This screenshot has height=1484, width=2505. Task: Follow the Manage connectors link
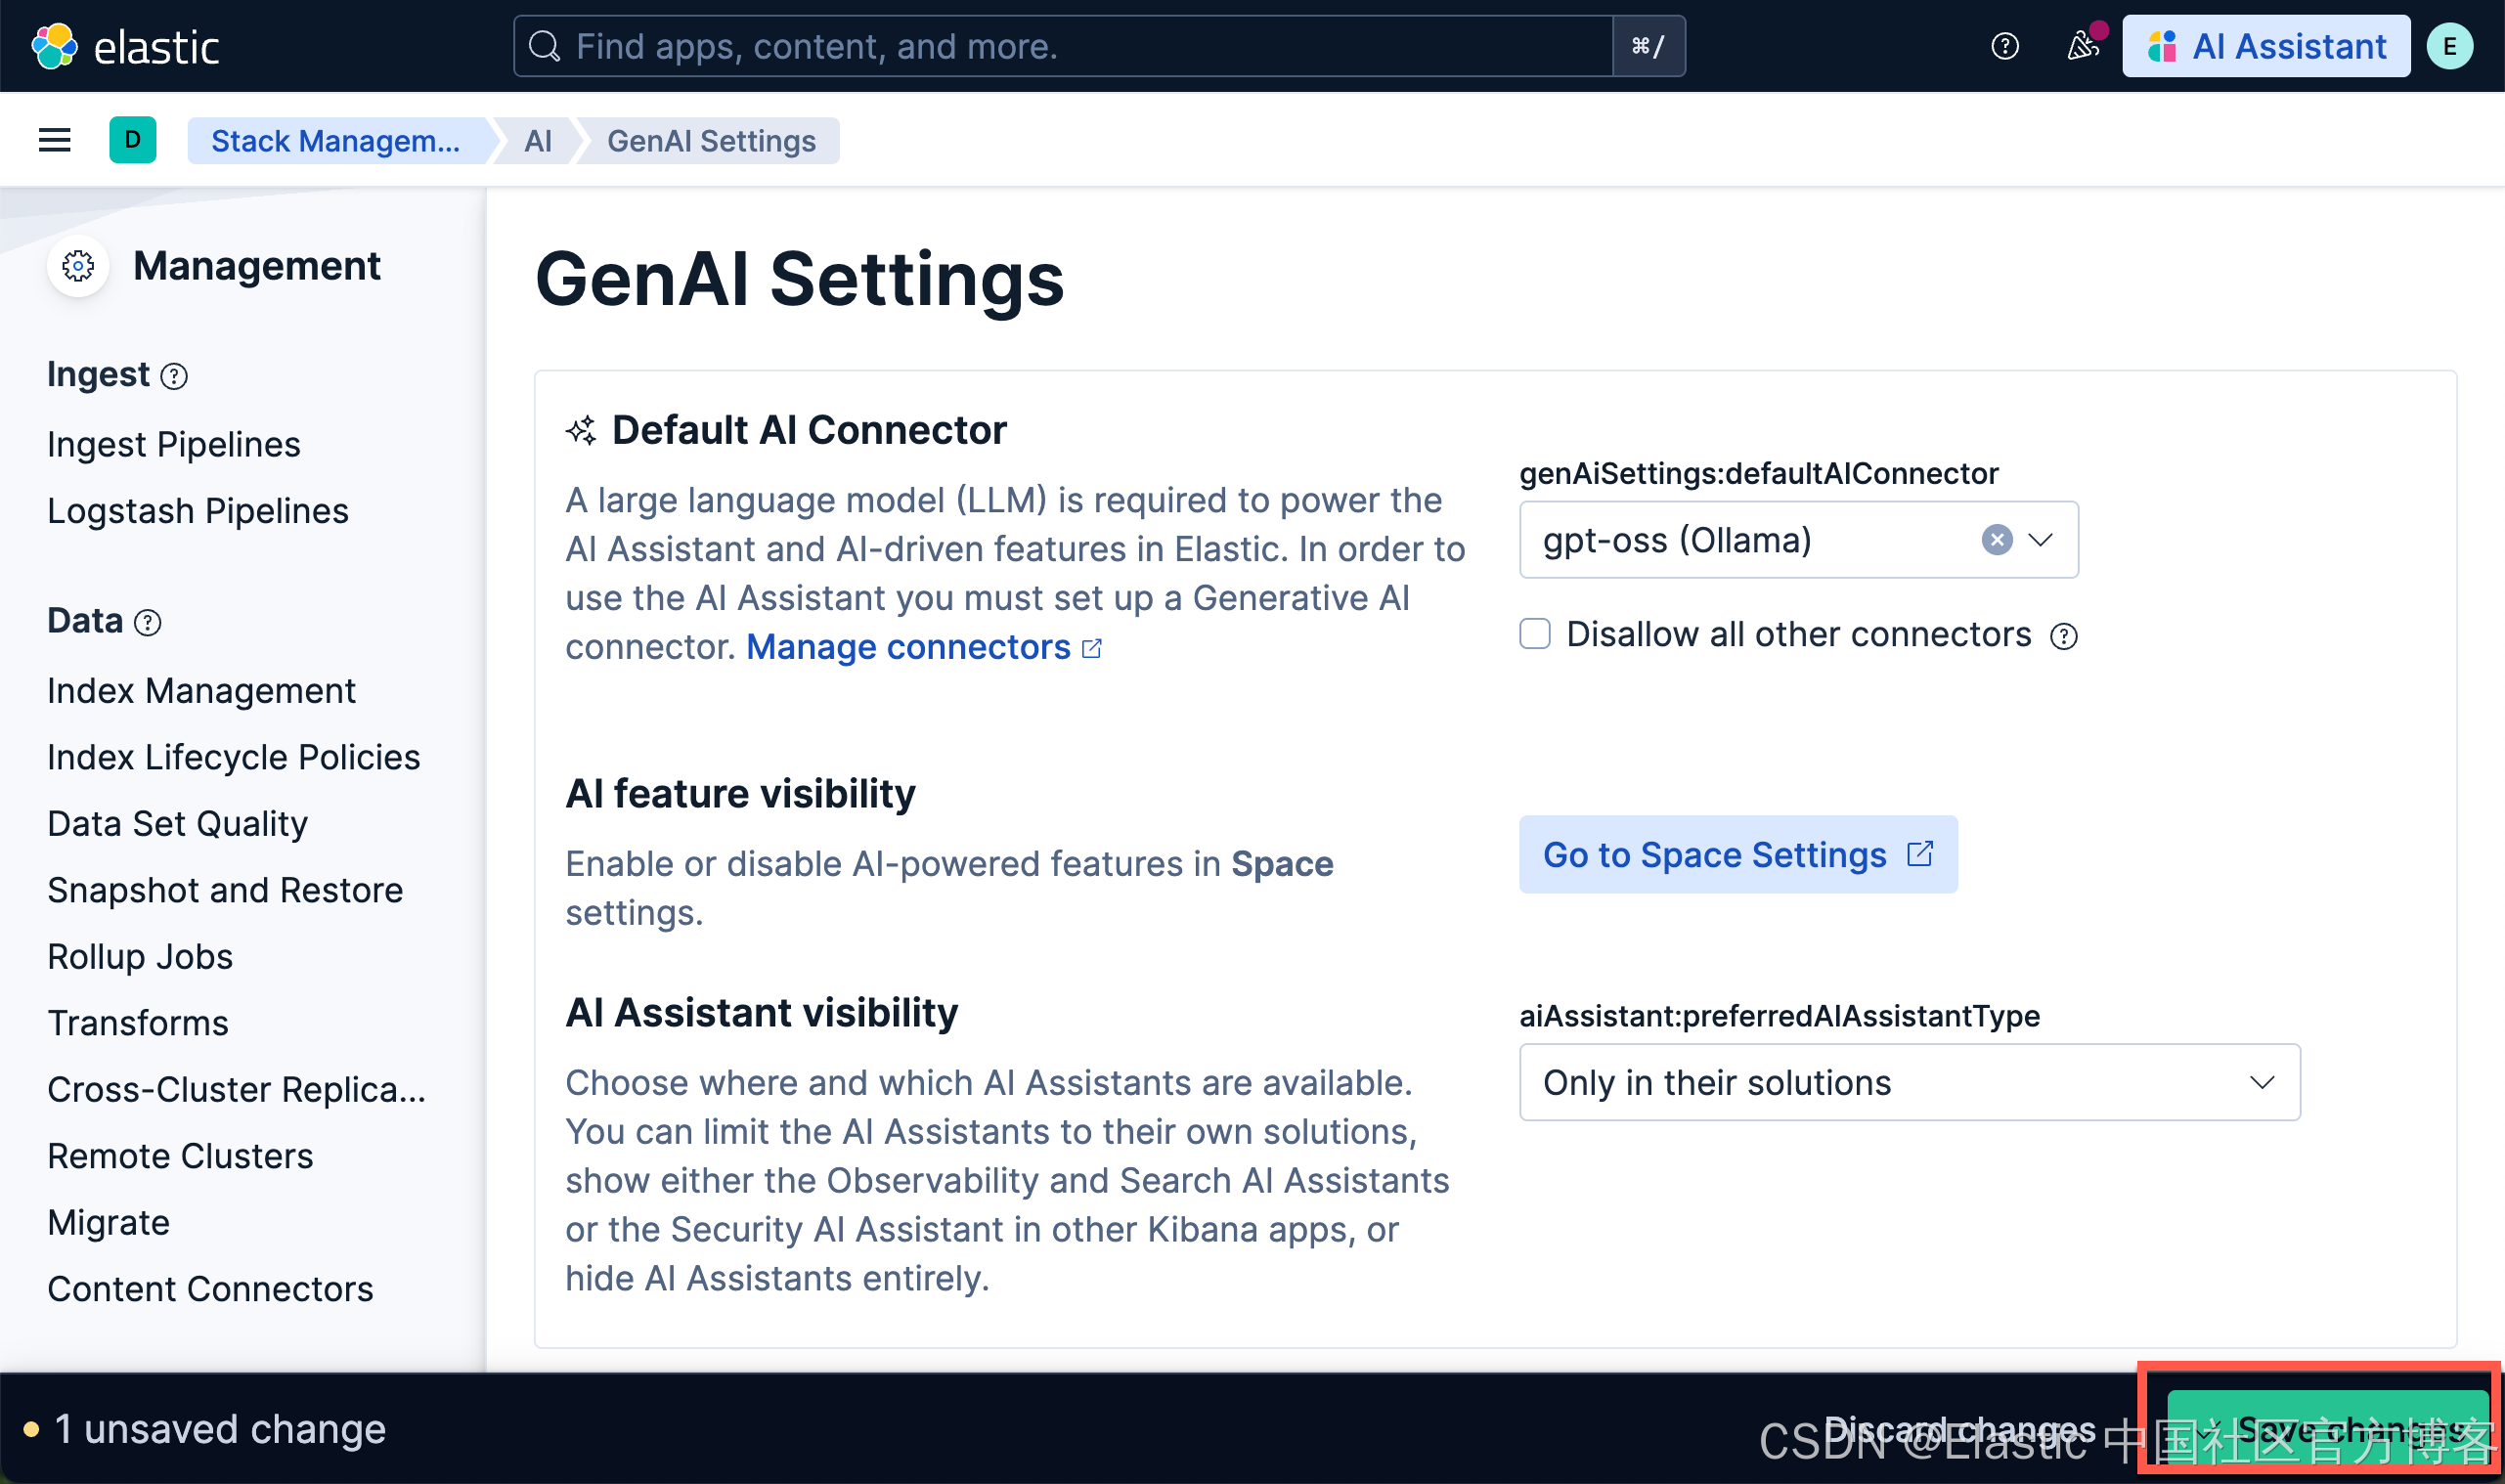[x=908, y=647]
